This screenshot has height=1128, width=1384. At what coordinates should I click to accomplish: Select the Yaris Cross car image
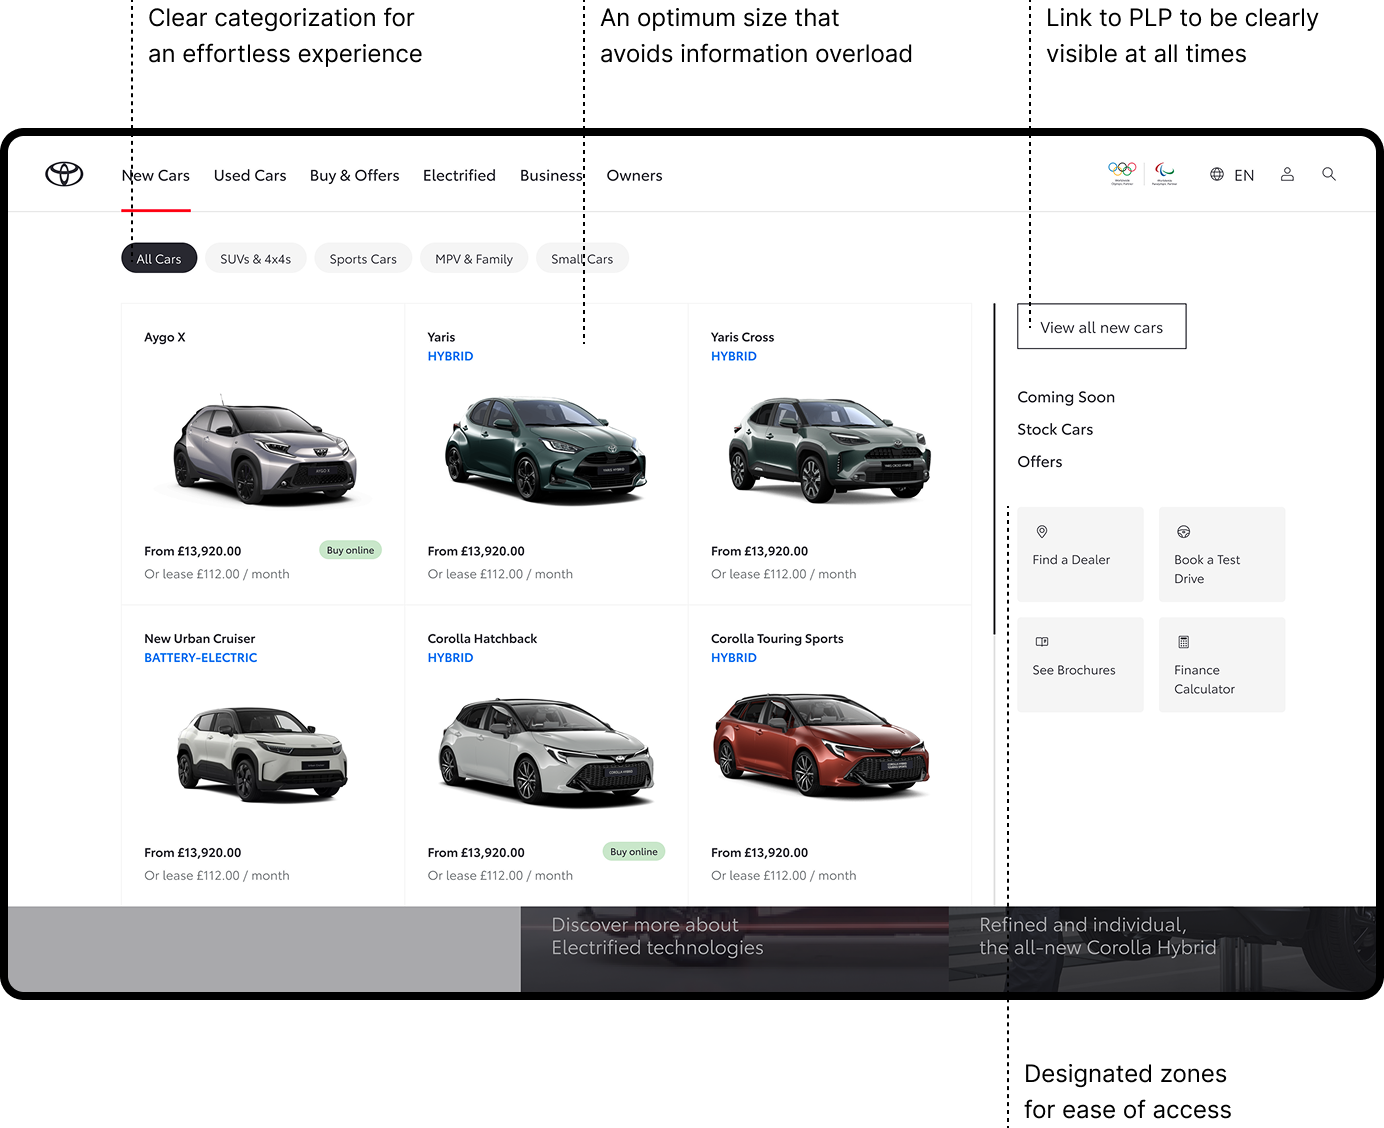(x=829, y=450)
